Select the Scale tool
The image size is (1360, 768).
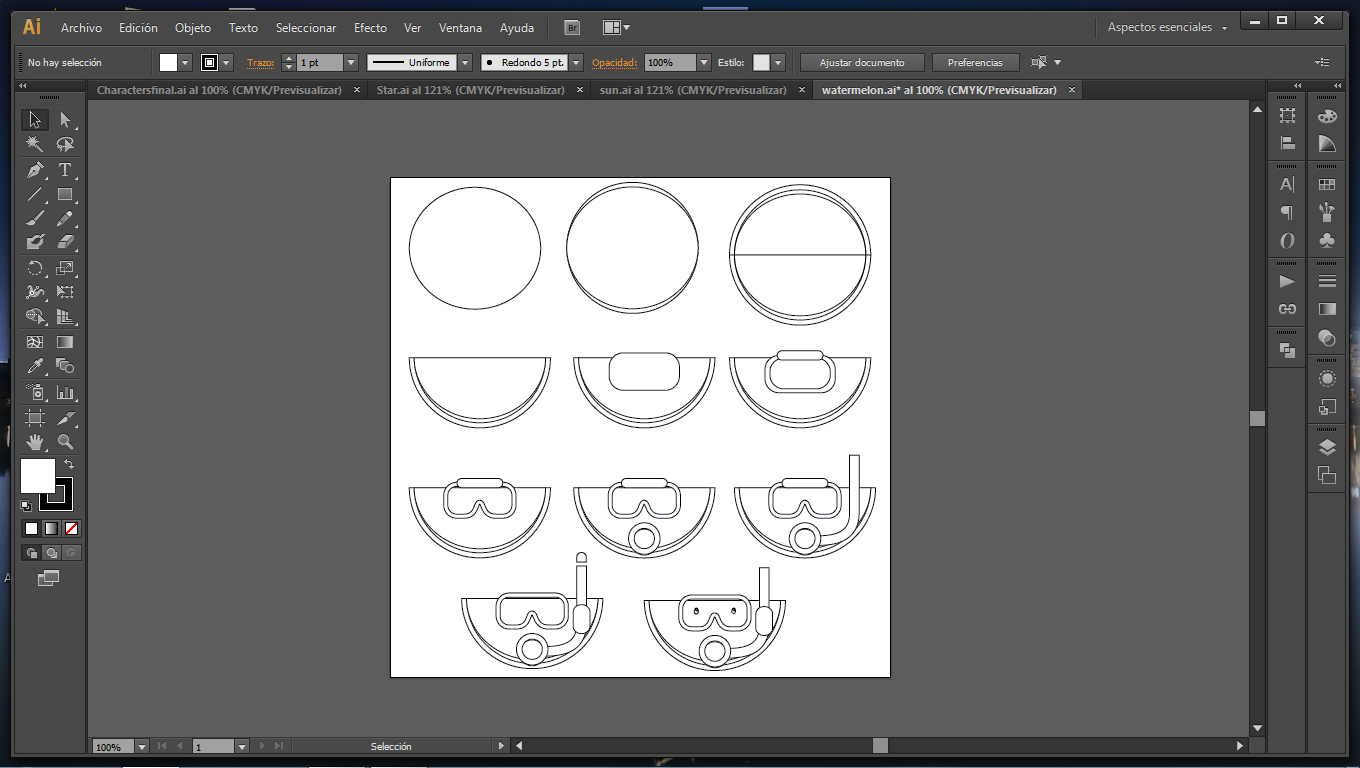coord(65,268)
